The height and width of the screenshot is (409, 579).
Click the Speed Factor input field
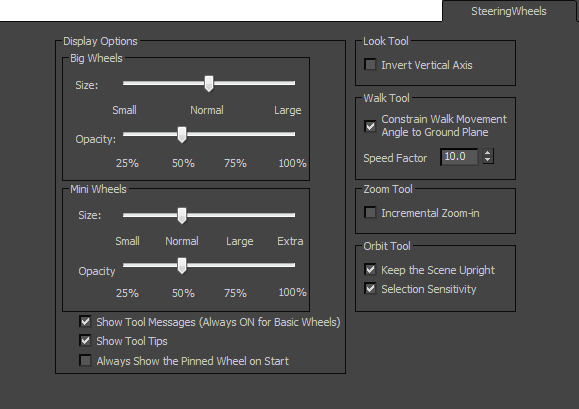tap(459, 157)
